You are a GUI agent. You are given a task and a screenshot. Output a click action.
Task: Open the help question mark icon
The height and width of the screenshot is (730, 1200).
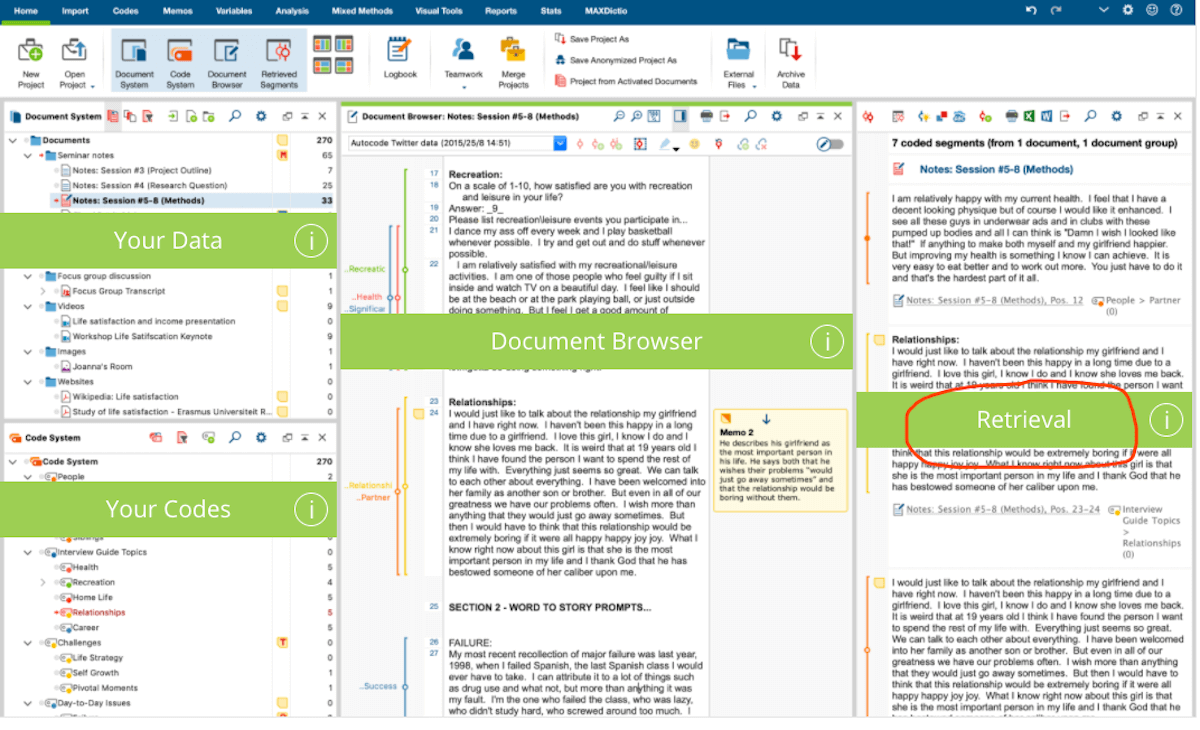(1176, 10)
